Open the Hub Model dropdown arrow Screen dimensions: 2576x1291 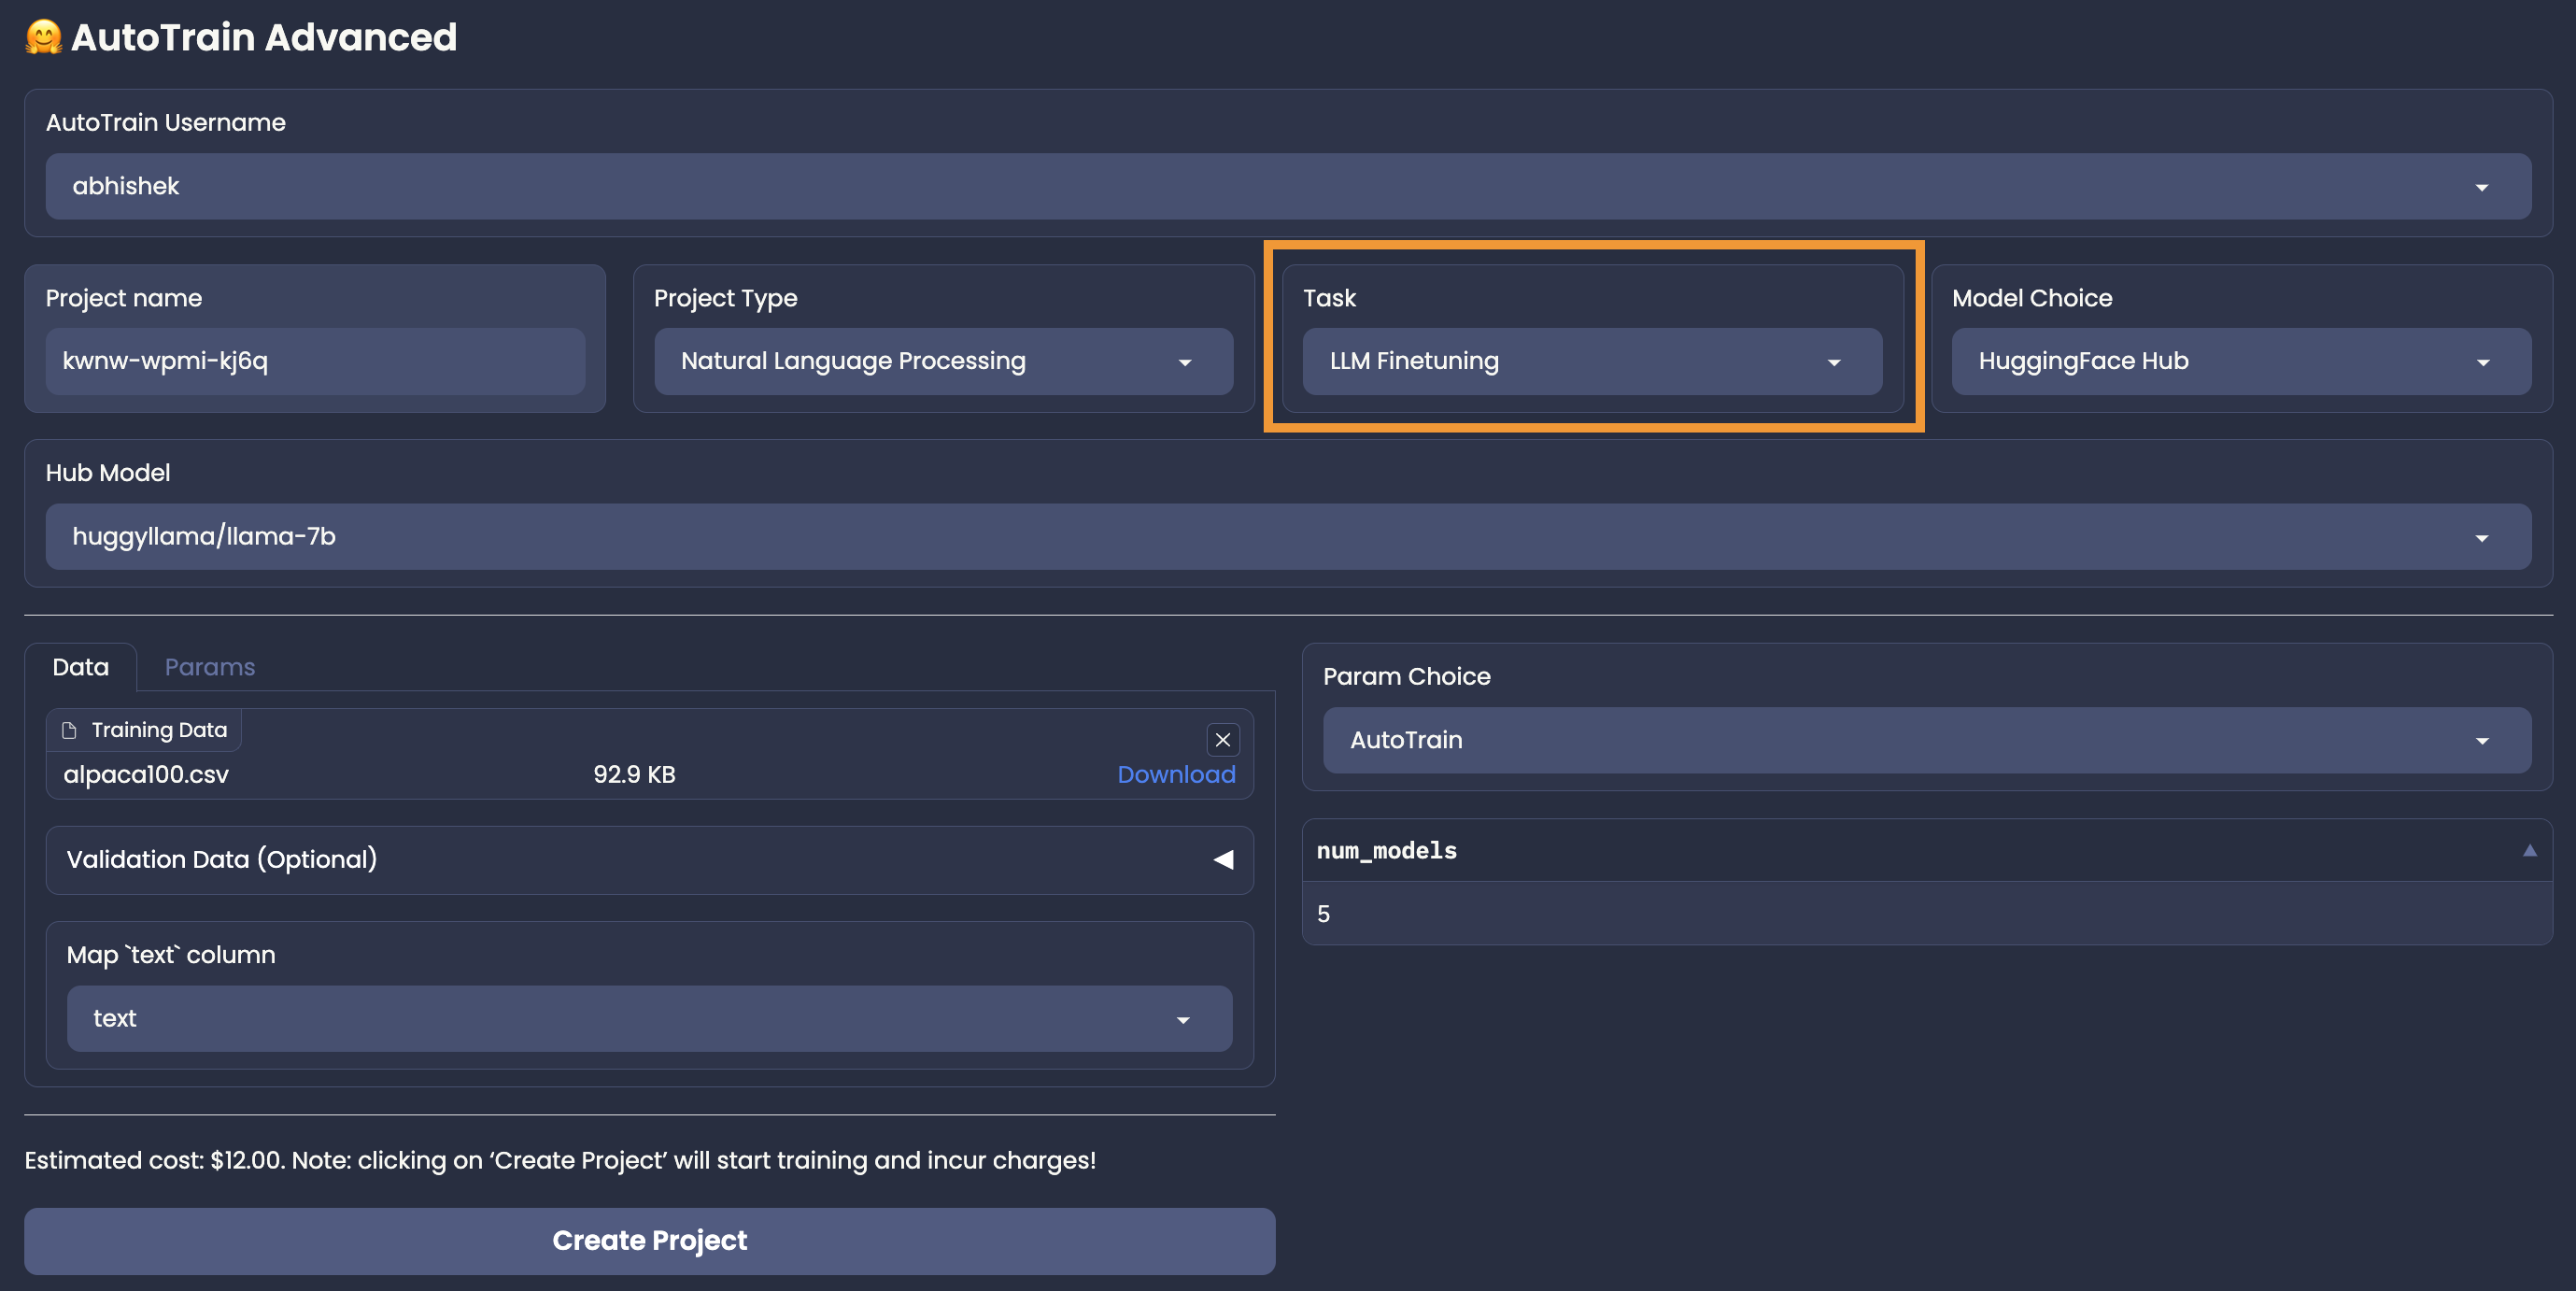click(2481, 537)
